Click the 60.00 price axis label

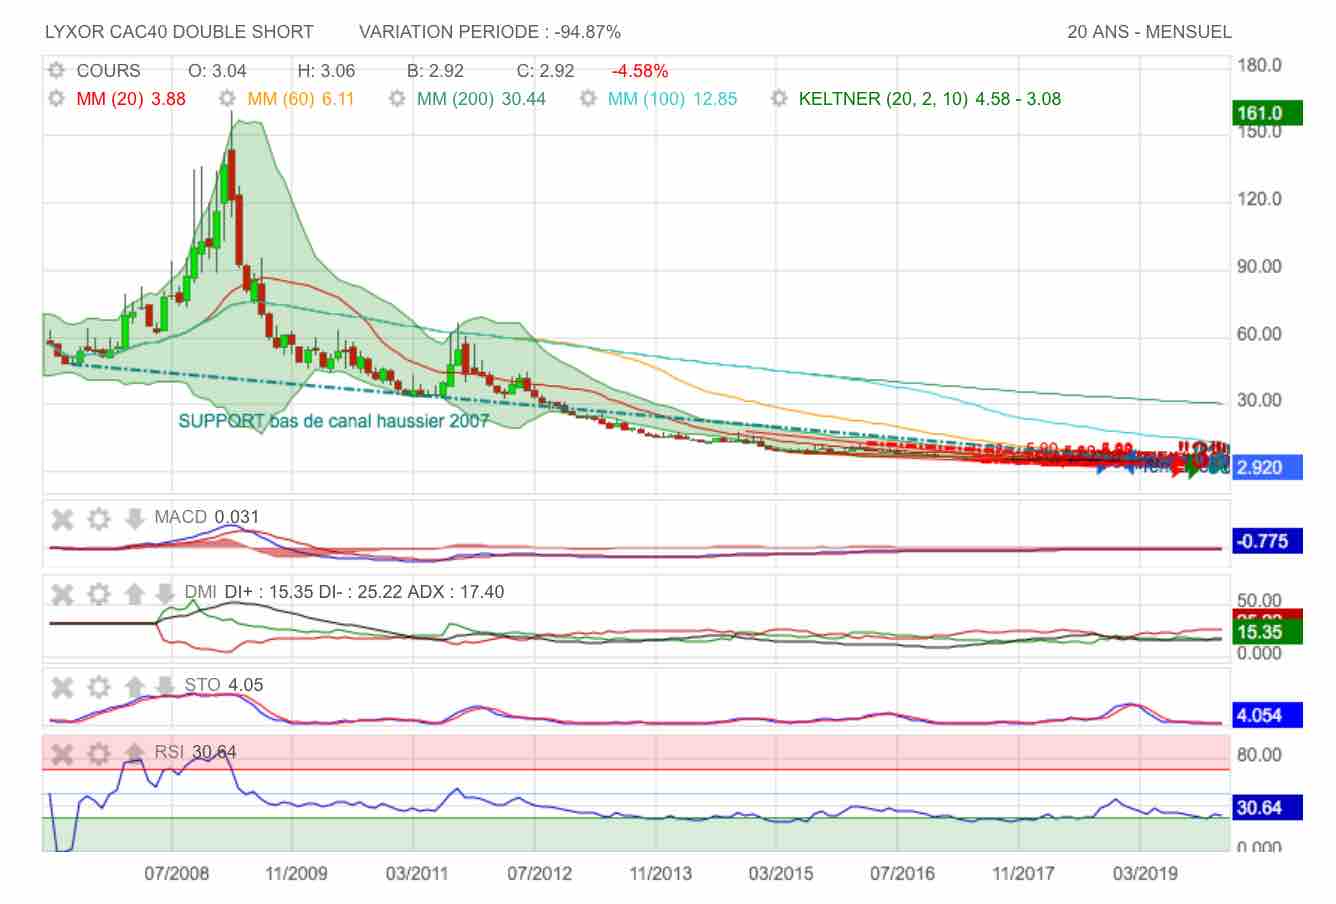(x=1259, y=334)
